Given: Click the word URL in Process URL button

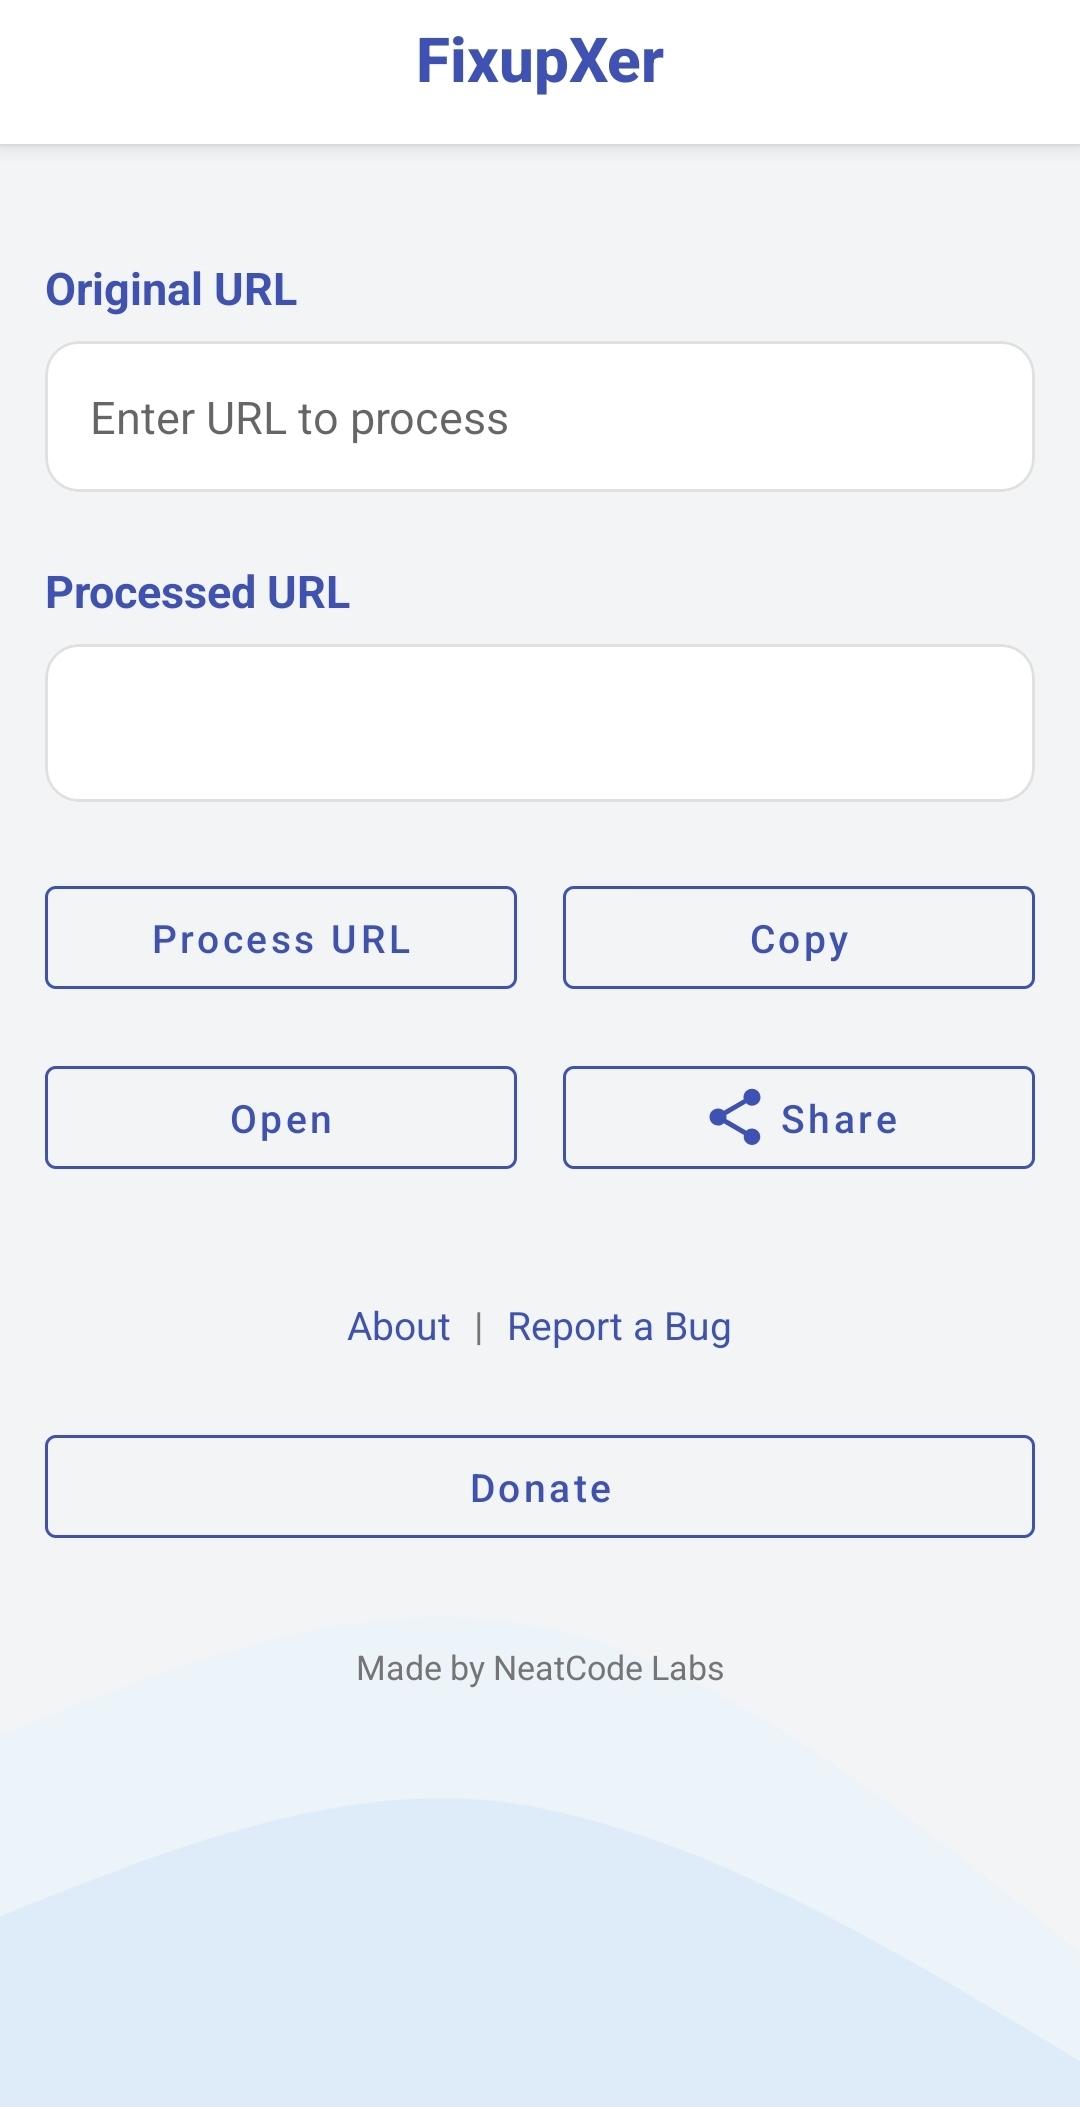Looking at the screenshot, I should tap(371, 940).
